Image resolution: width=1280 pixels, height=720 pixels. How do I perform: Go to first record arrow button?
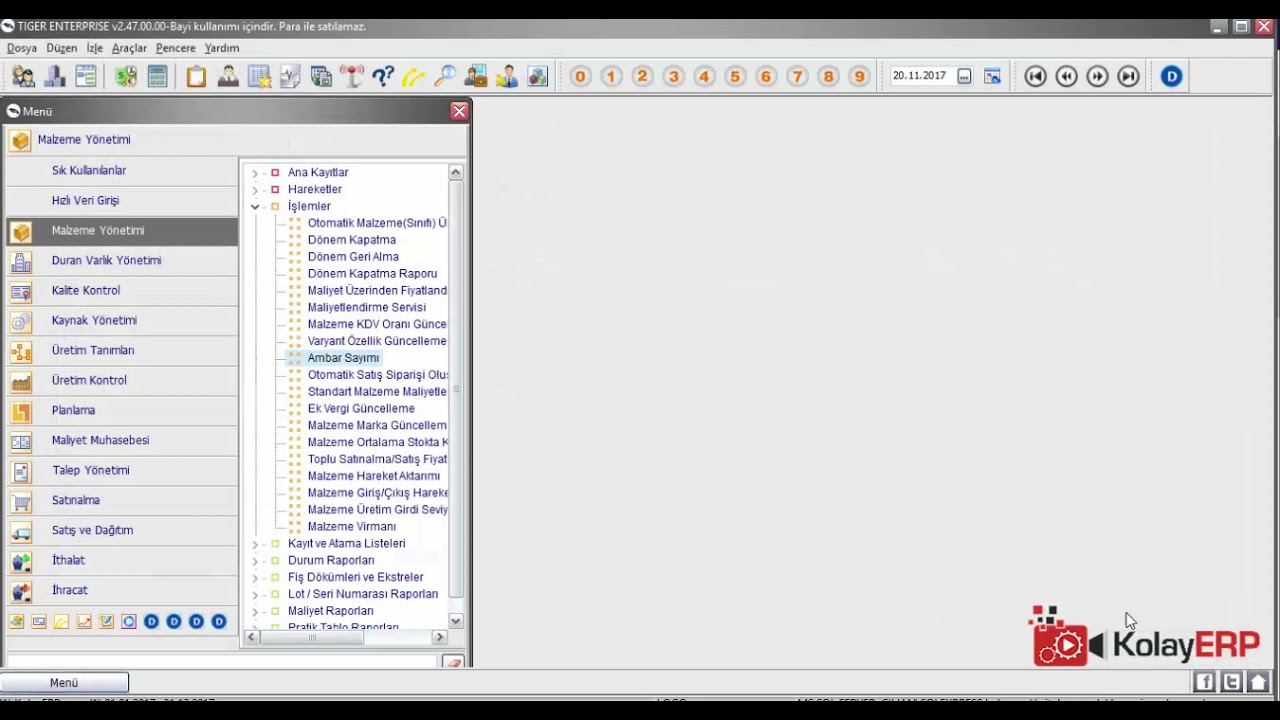tap(1035, 76)
